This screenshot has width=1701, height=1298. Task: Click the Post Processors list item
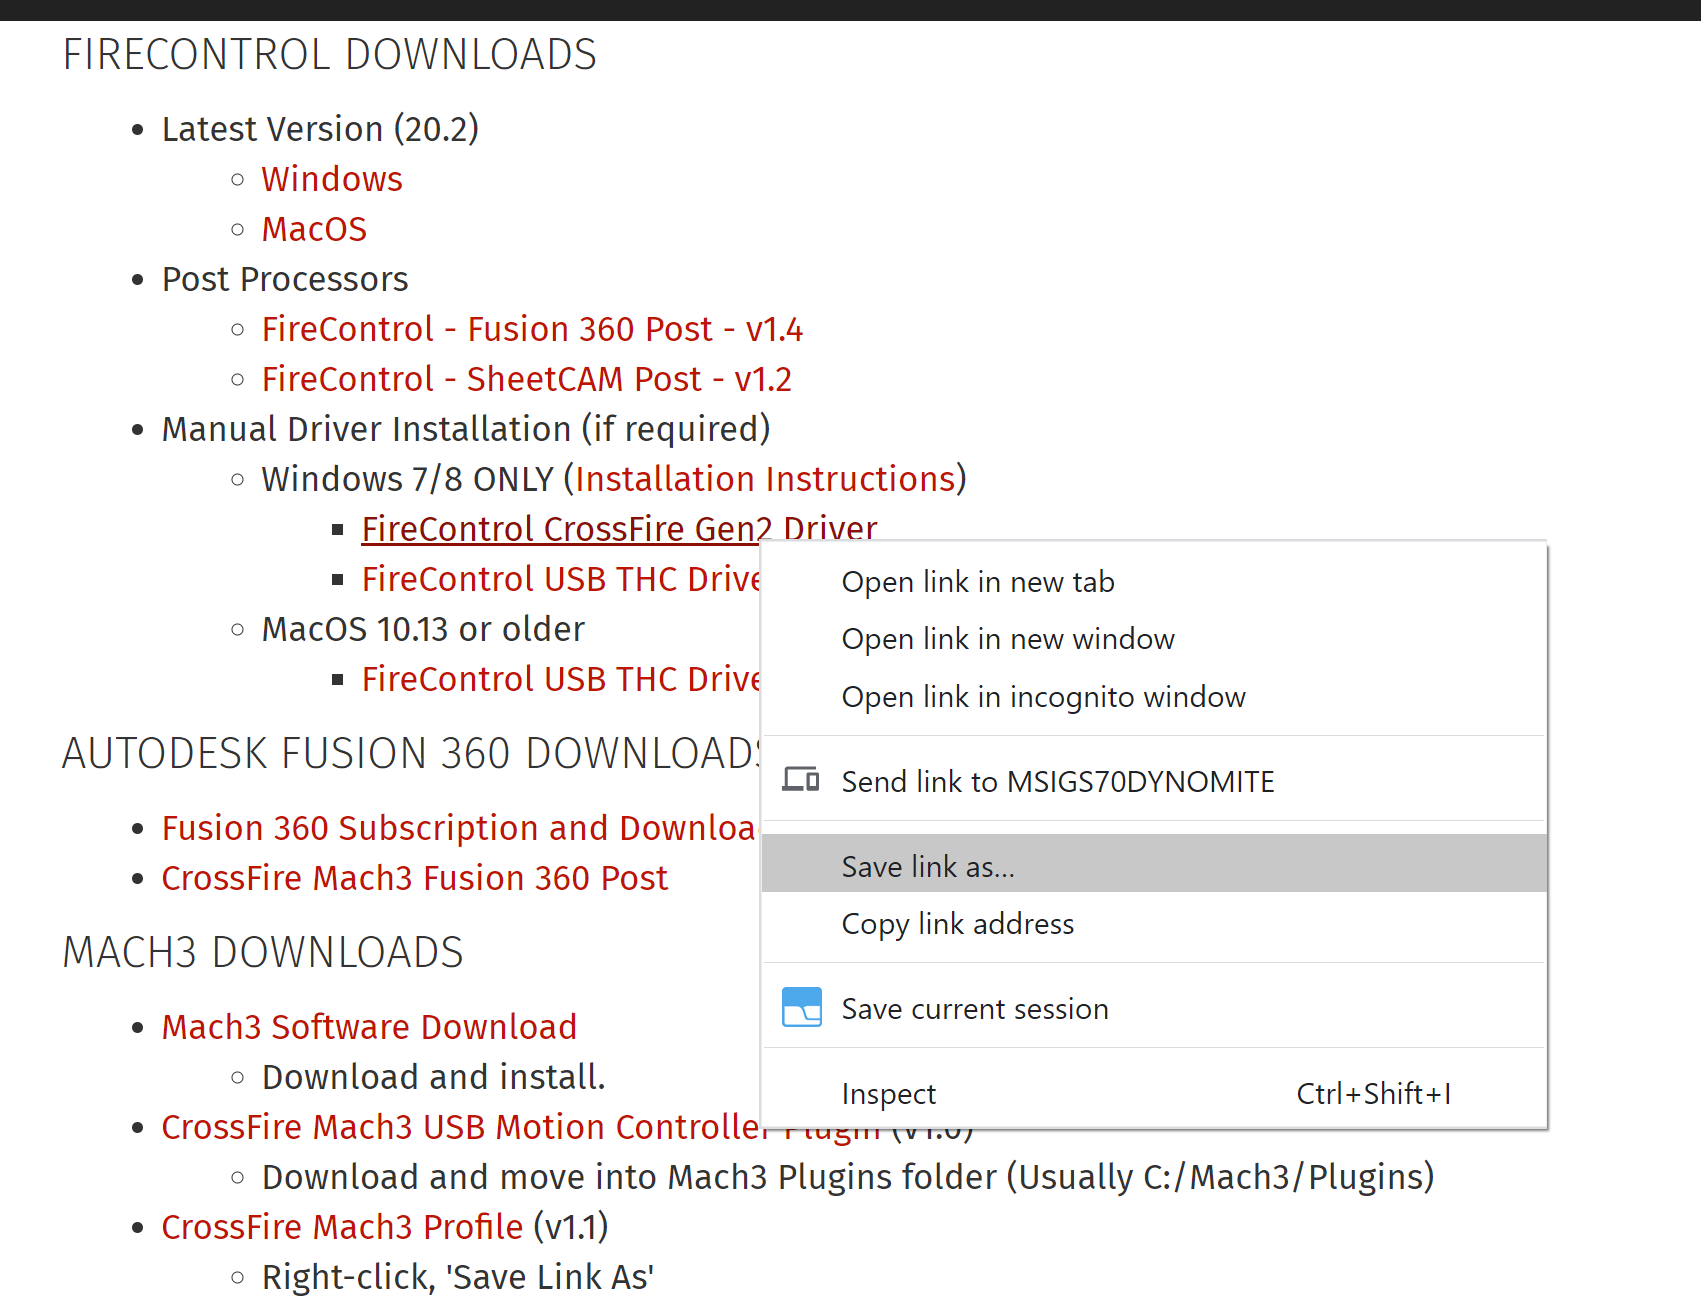click(x=285, y=279)
